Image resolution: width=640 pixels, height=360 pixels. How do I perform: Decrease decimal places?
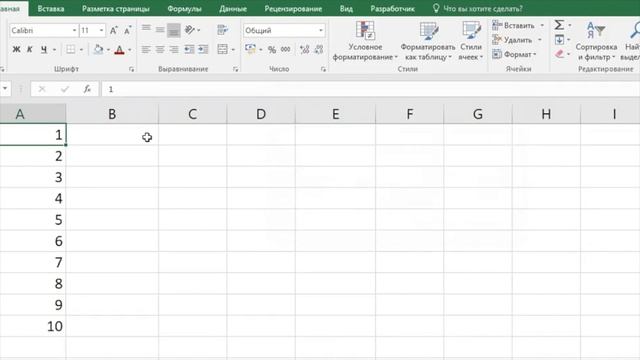click(x=319, y=50)
